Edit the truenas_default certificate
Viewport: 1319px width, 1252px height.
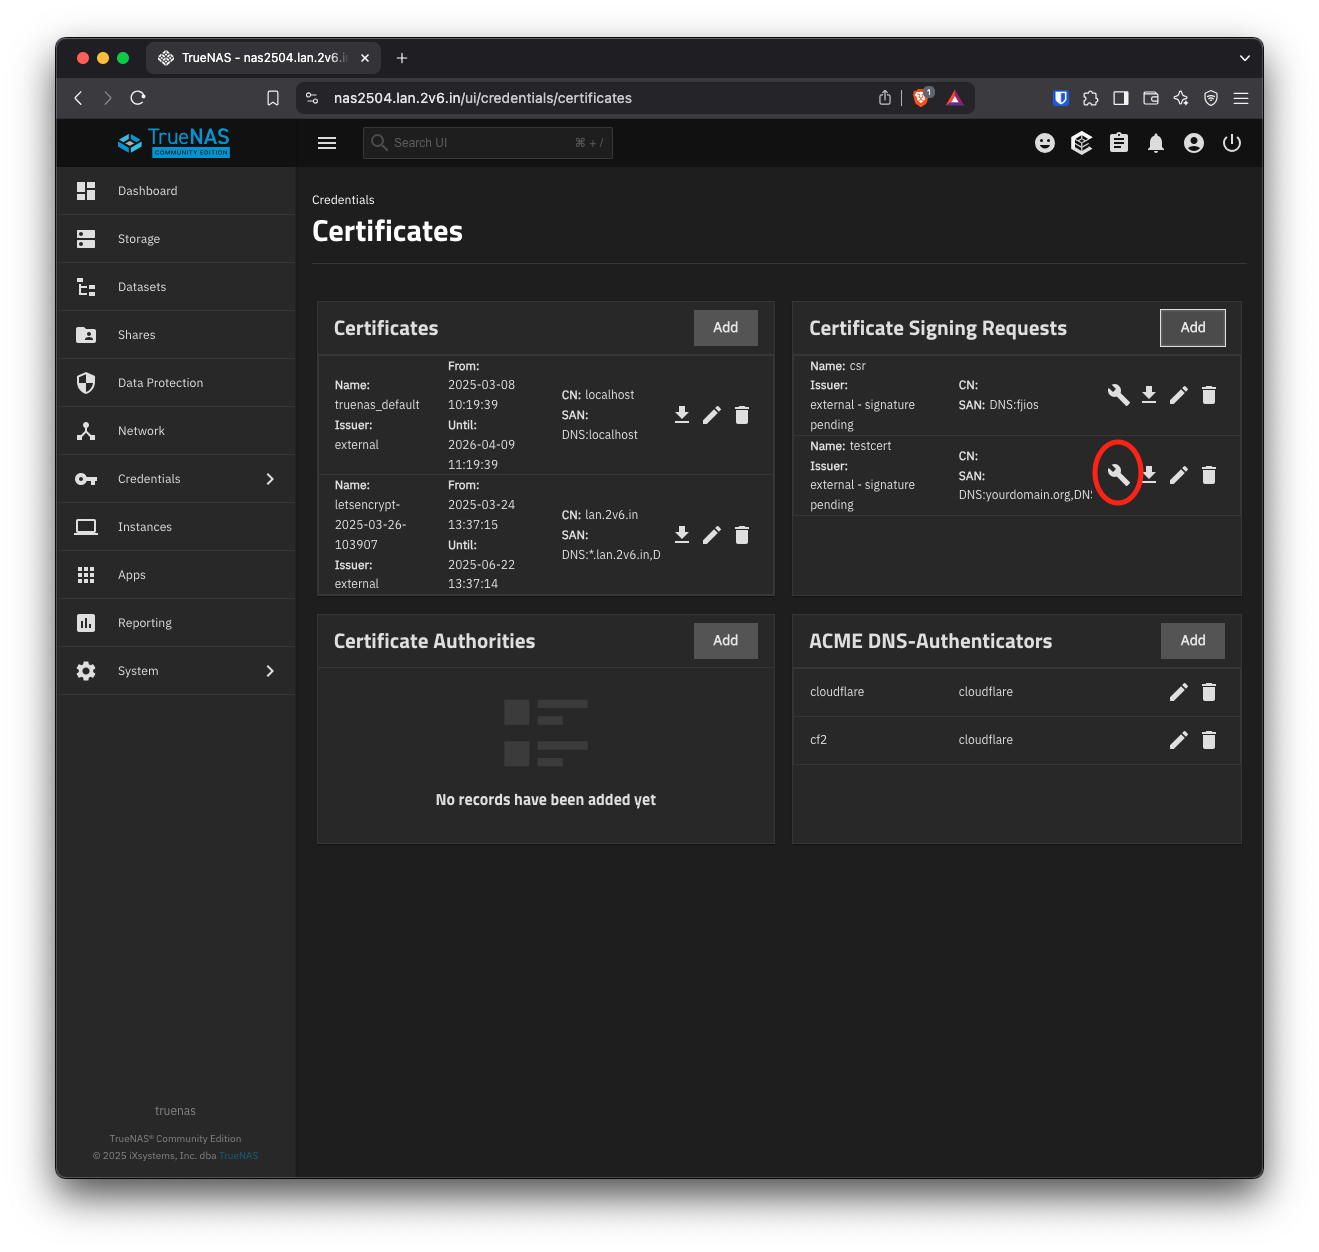pos(712,415)
